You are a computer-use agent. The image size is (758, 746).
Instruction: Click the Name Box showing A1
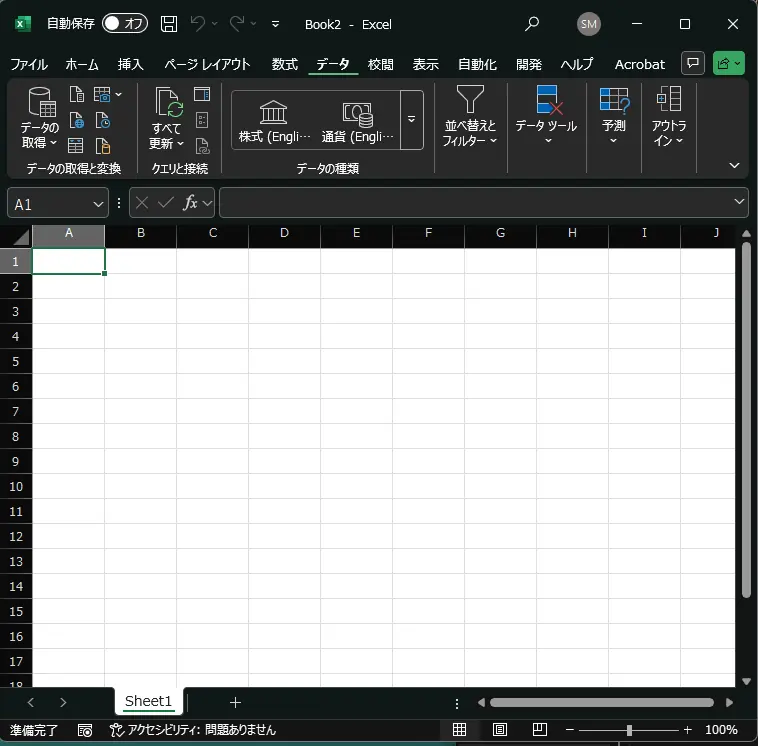(50, 204)
